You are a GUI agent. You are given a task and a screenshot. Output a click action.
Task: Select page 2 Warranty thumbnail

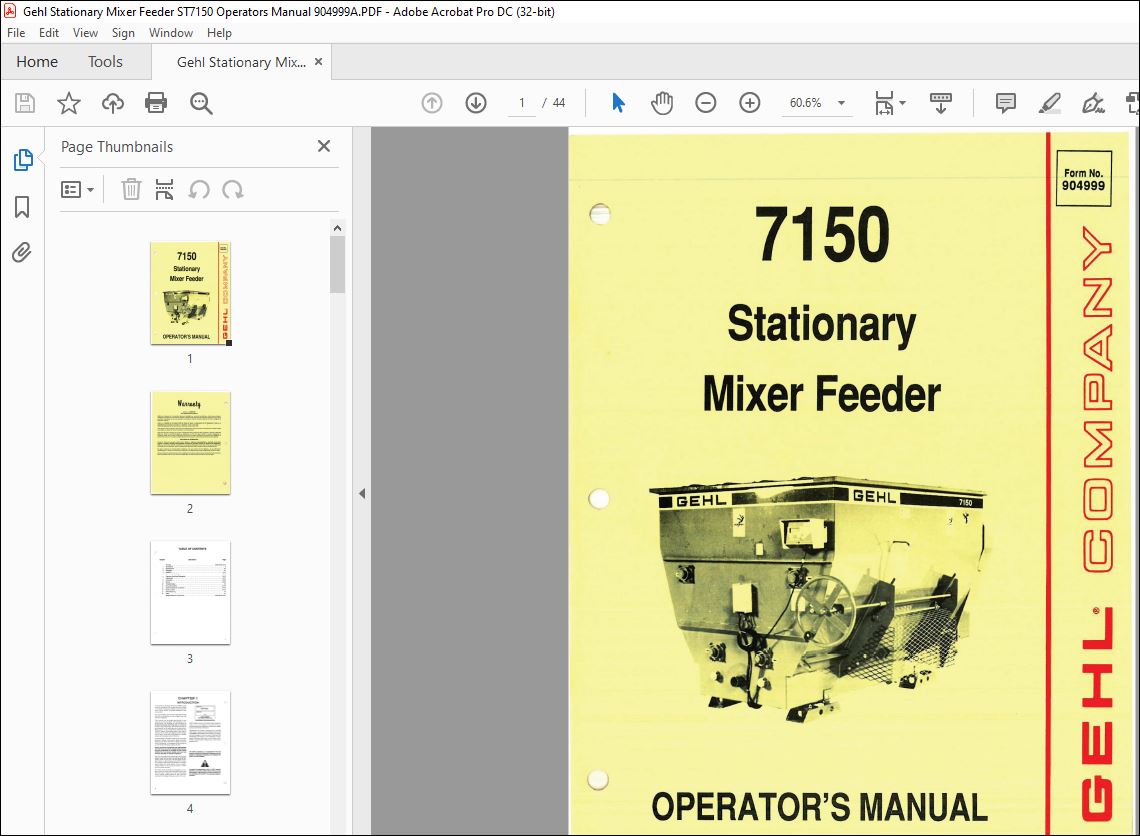coord(190,443)
